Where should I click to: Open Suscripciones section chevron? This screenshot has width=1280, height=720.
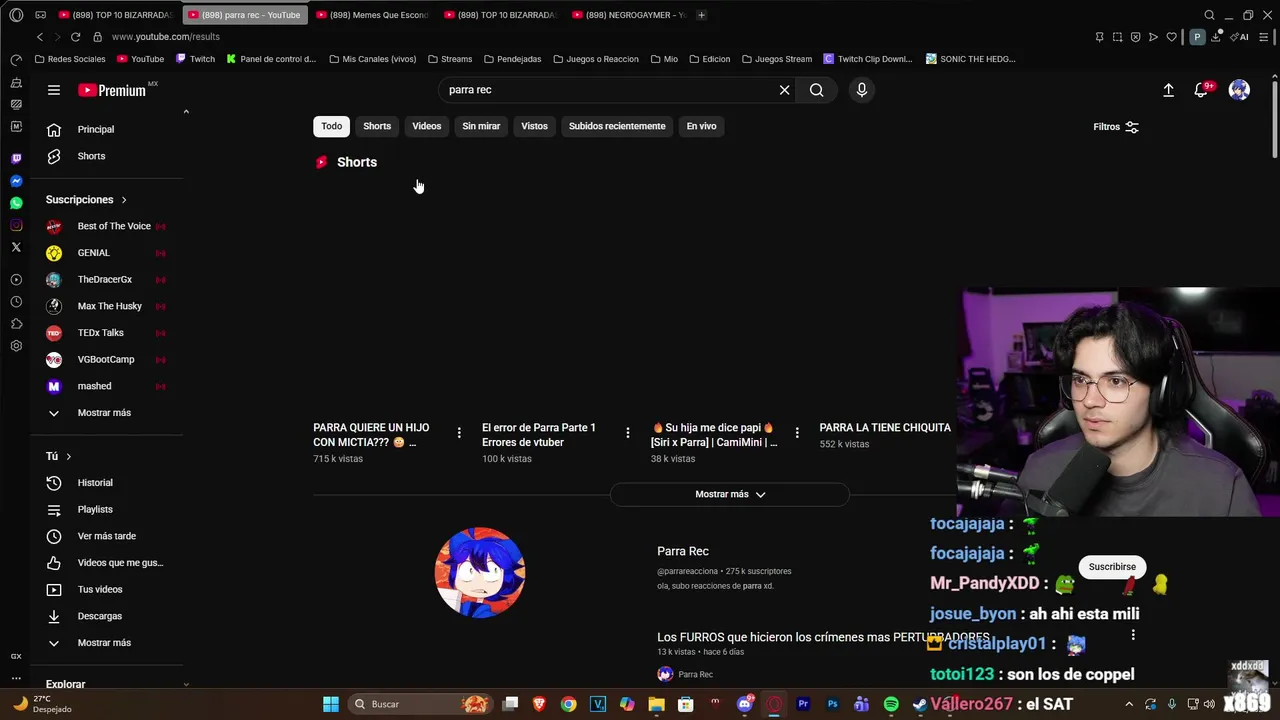pos(124,200)
